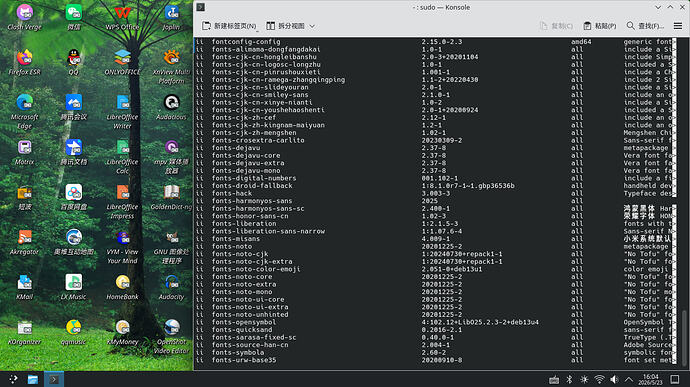690x387 pixels.
Task: Click the split view (拆分视图) button
Action: [285, 26]
